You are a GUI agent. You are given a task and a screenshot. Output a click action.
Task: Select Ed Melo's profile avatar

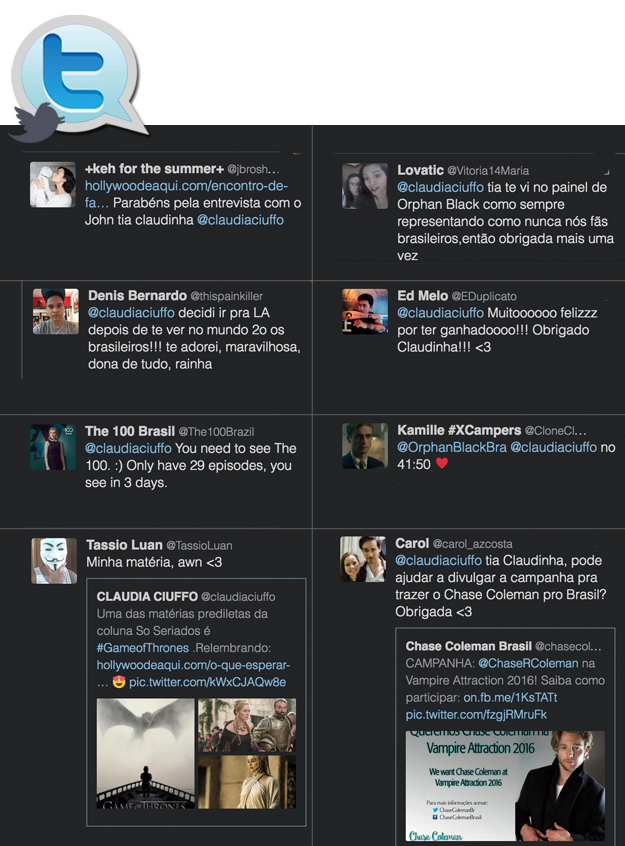coord(365,311)
